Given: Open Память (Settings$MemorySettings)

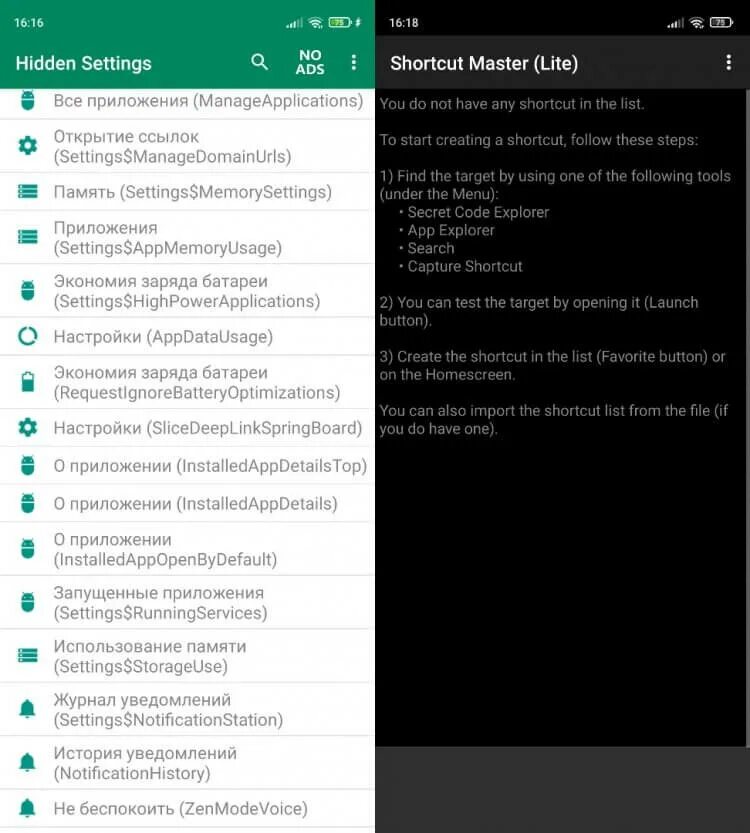Looking at the screenshot, I should [187, 192].
